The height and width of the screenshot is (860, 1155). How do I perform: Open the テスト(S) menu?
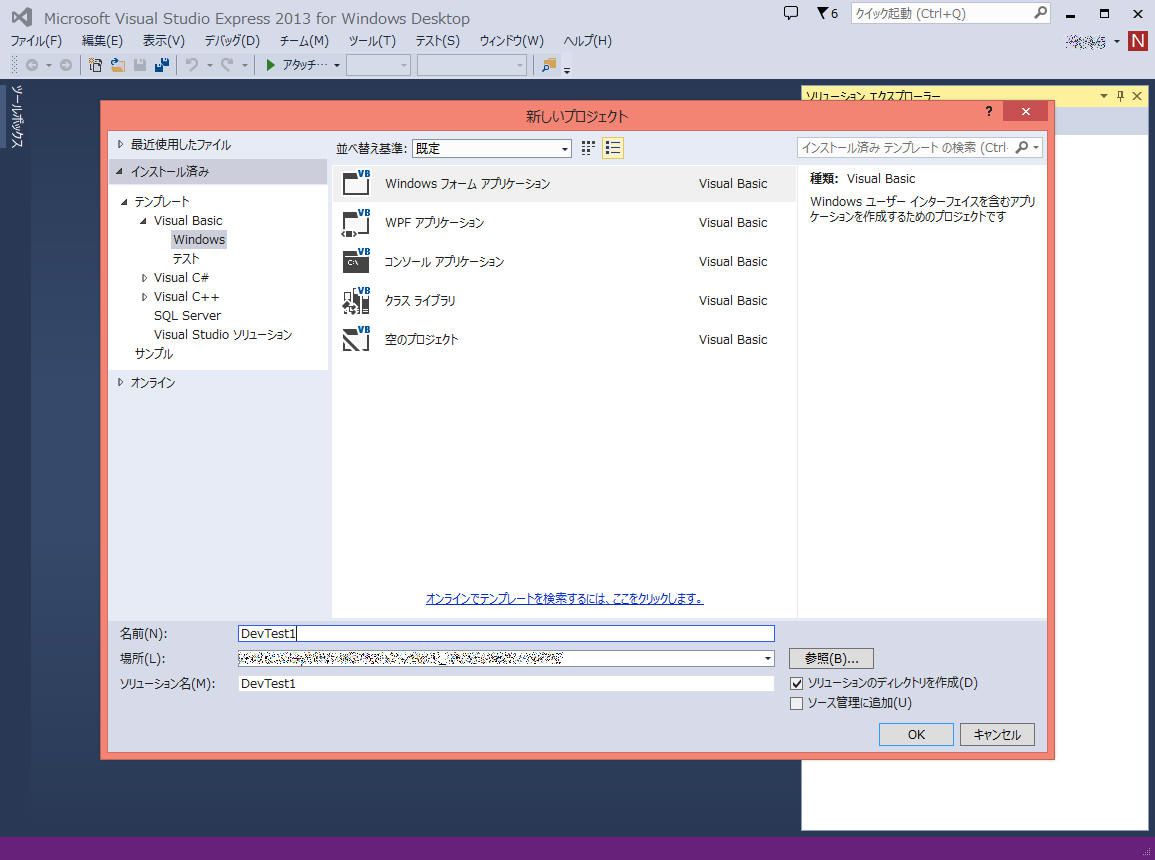point(438,40)
